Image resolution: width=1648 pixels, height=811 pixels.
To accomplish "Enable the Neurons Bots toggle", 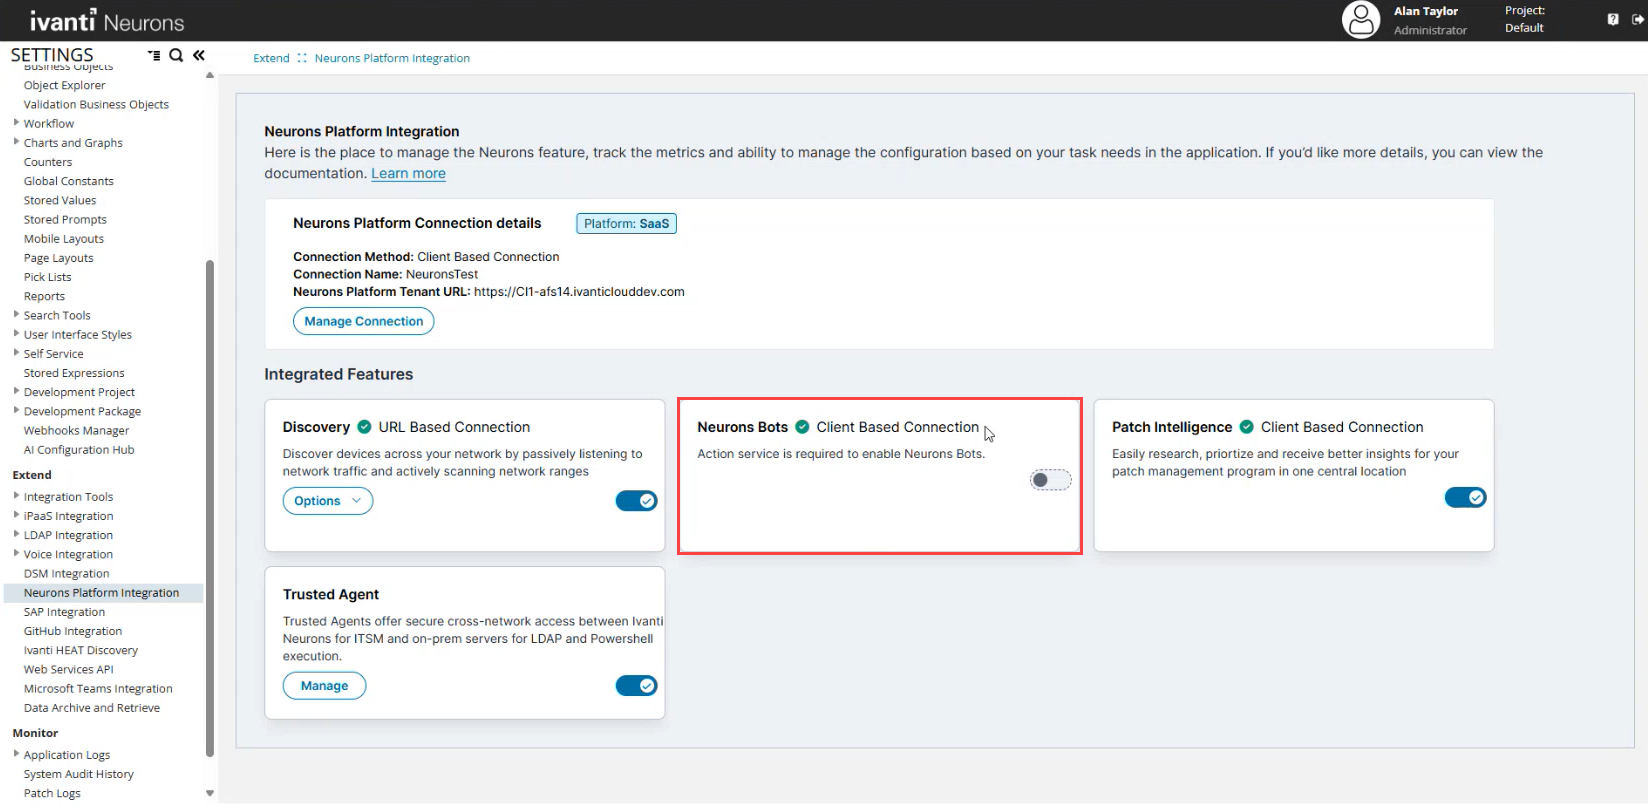I will coord(1050,480).
